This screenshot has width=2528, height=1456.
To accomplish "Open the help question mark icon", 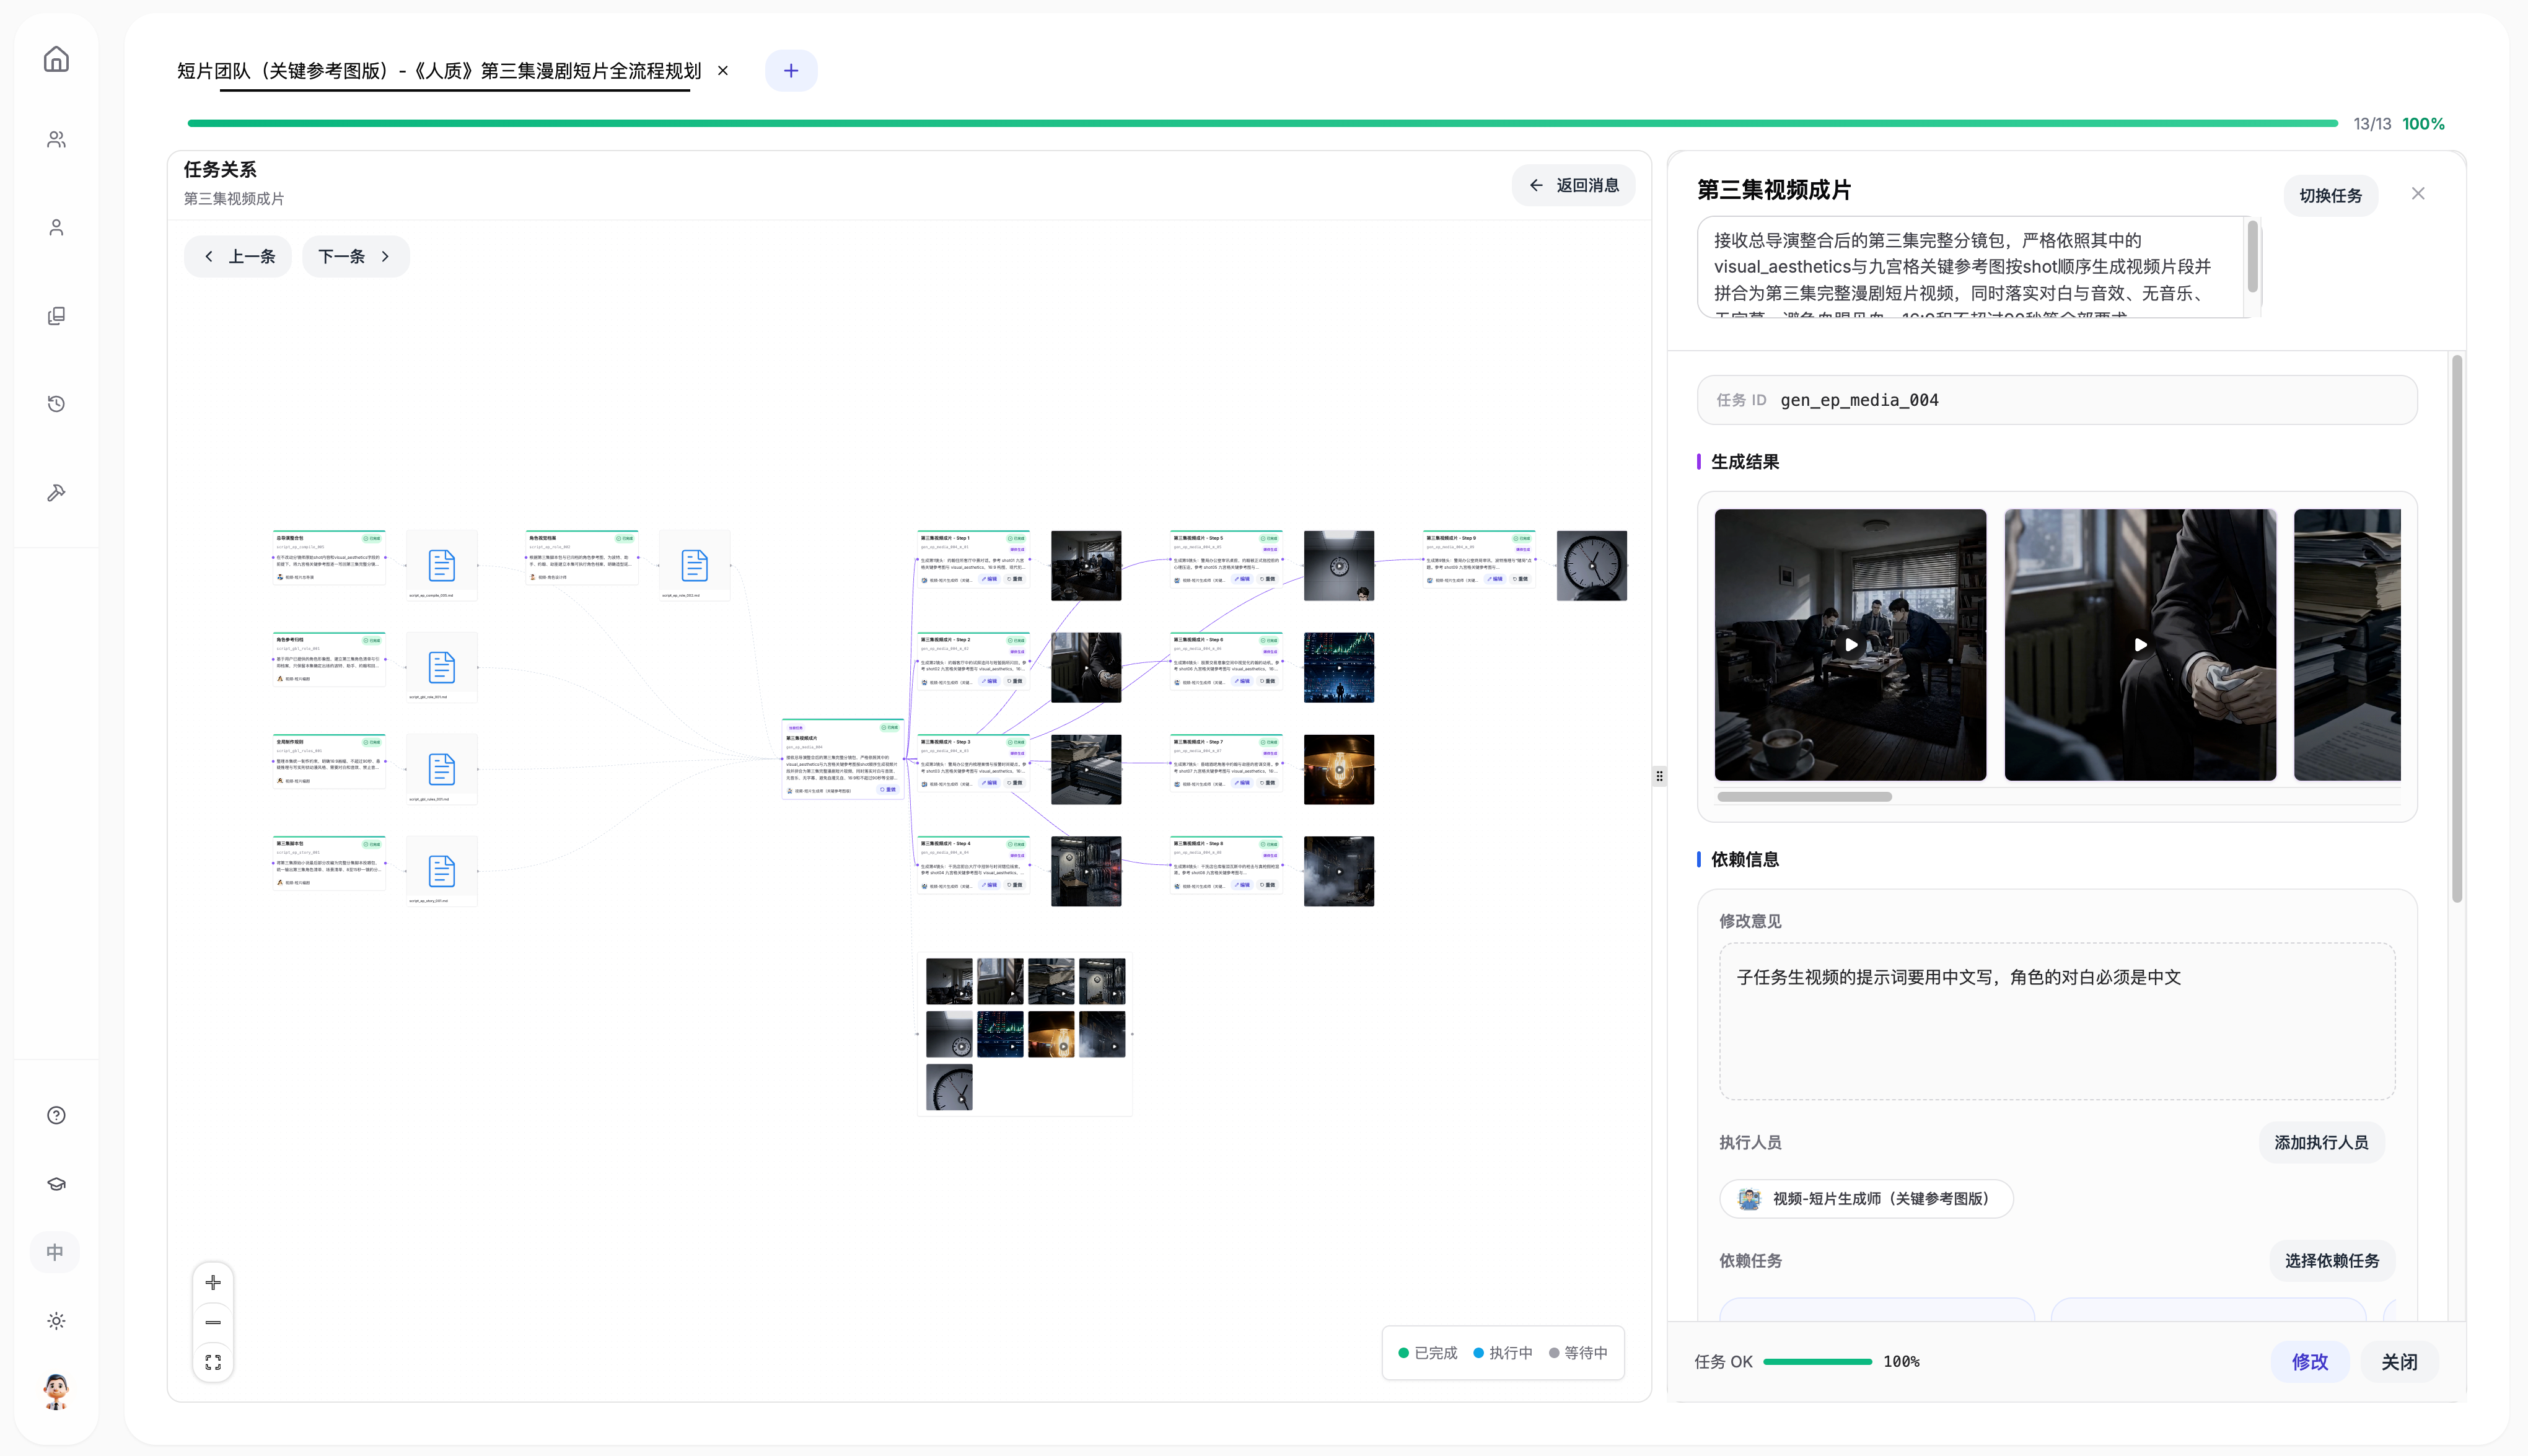I will [56, 1115].
